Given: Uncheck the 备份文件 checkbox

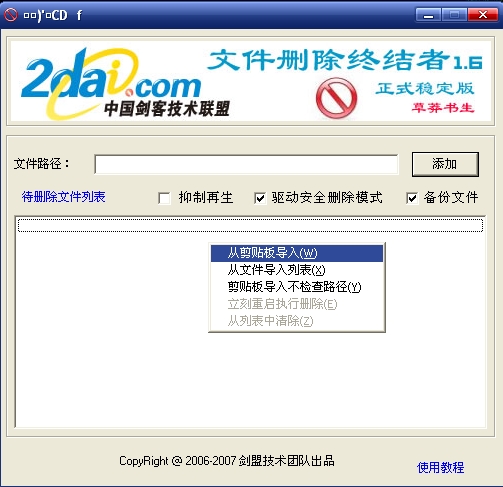Looking at the screenshot, I should click(412, 198).
